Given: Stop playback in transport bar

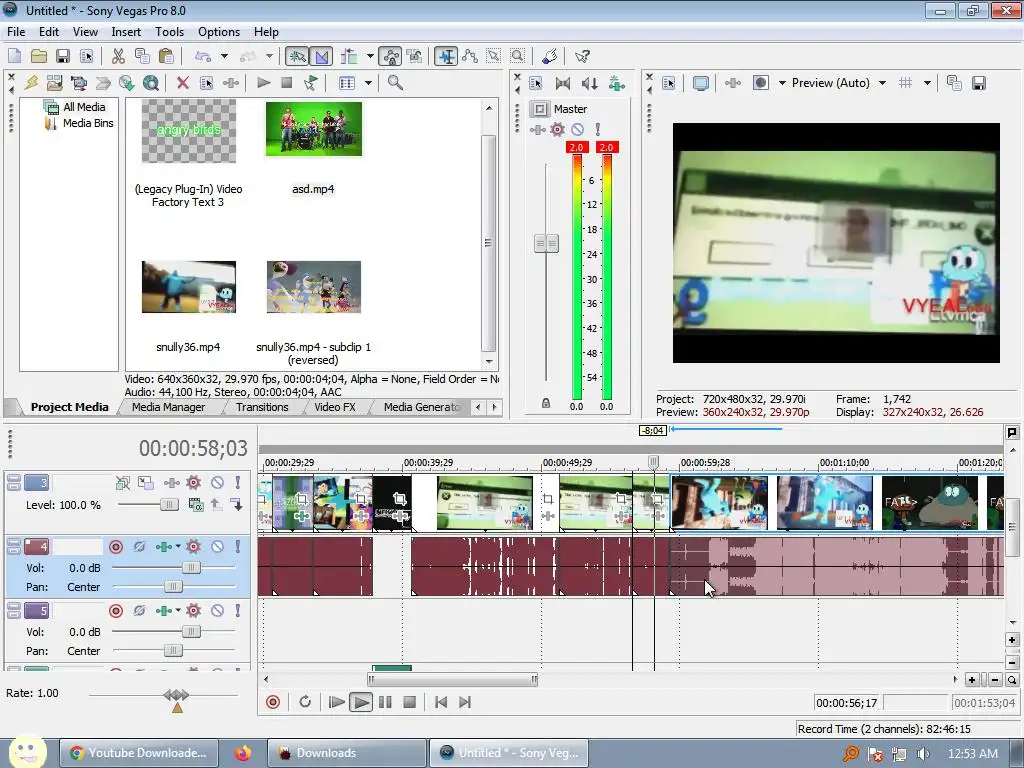Looking at the screenshot, I should click(x=409, y=702).
